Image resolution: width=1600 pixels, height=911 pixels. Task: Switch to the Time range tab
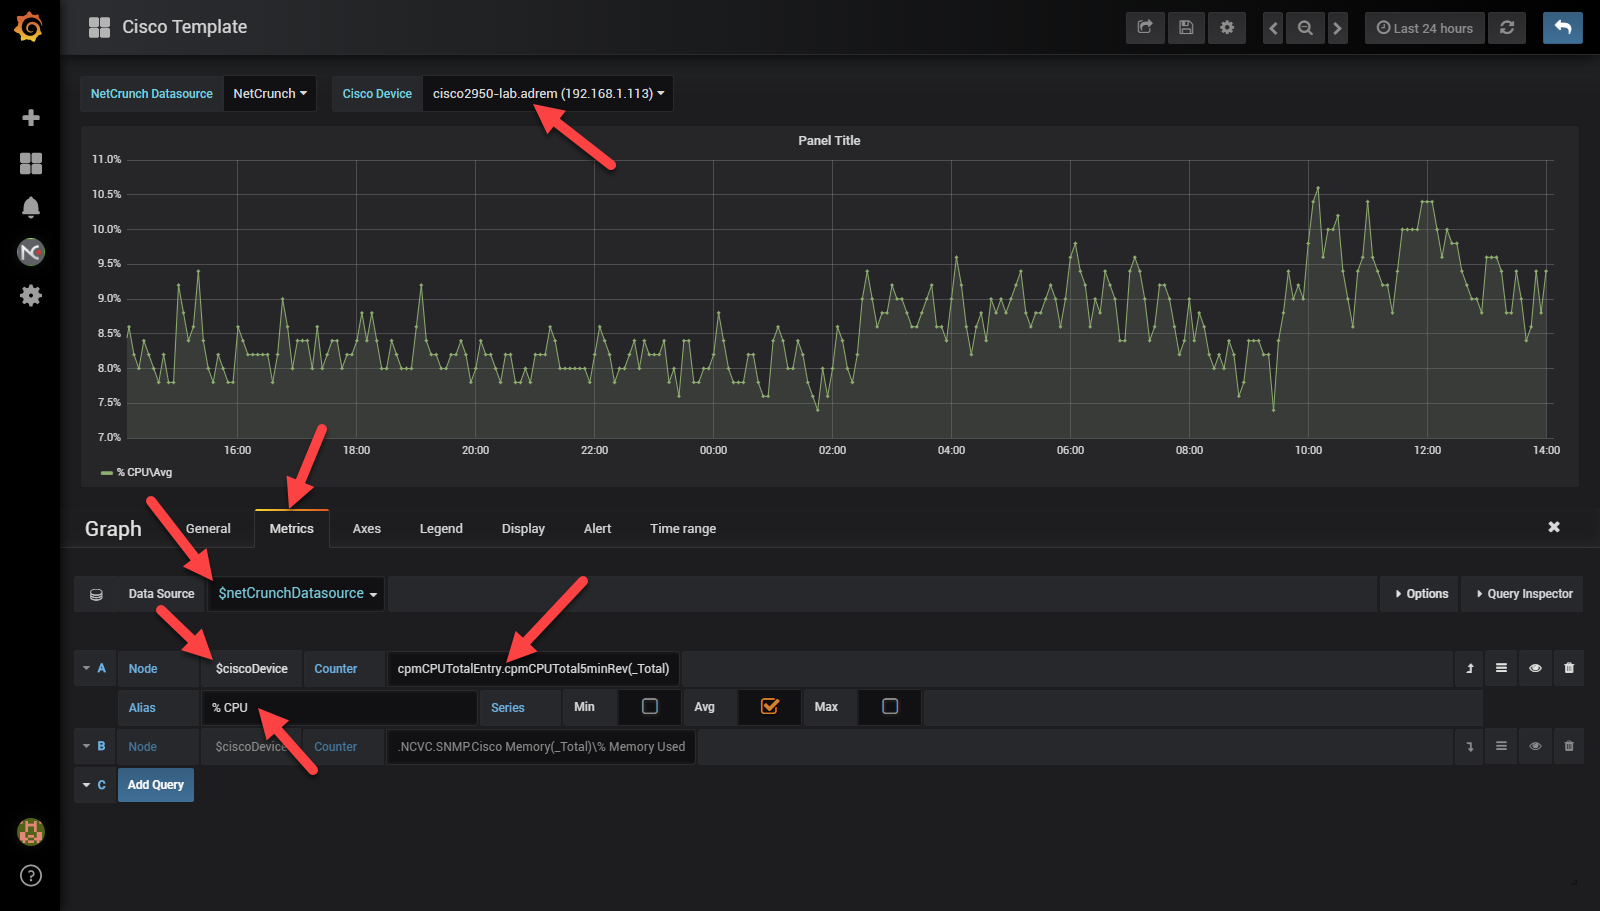coord(683,529)
